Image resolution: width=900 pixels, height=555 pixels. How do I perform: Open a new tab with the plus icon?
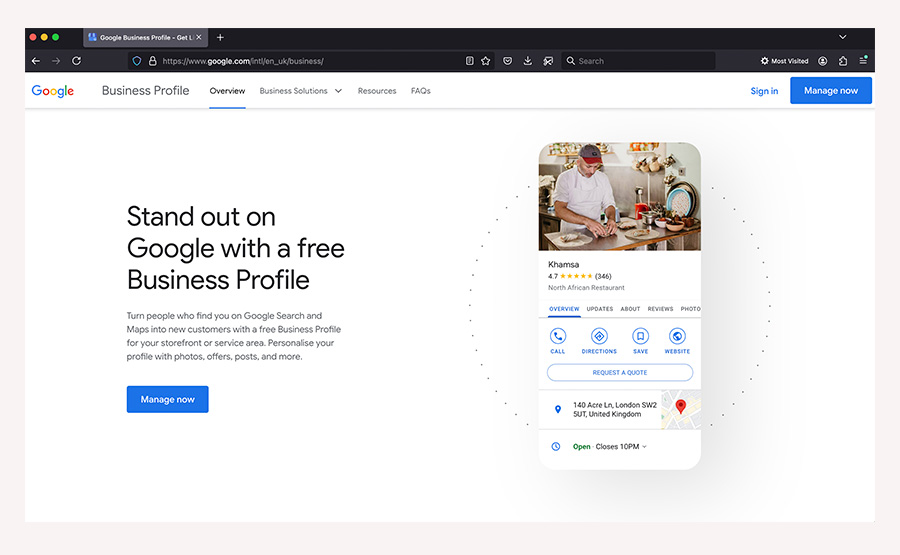pos(220,37)
